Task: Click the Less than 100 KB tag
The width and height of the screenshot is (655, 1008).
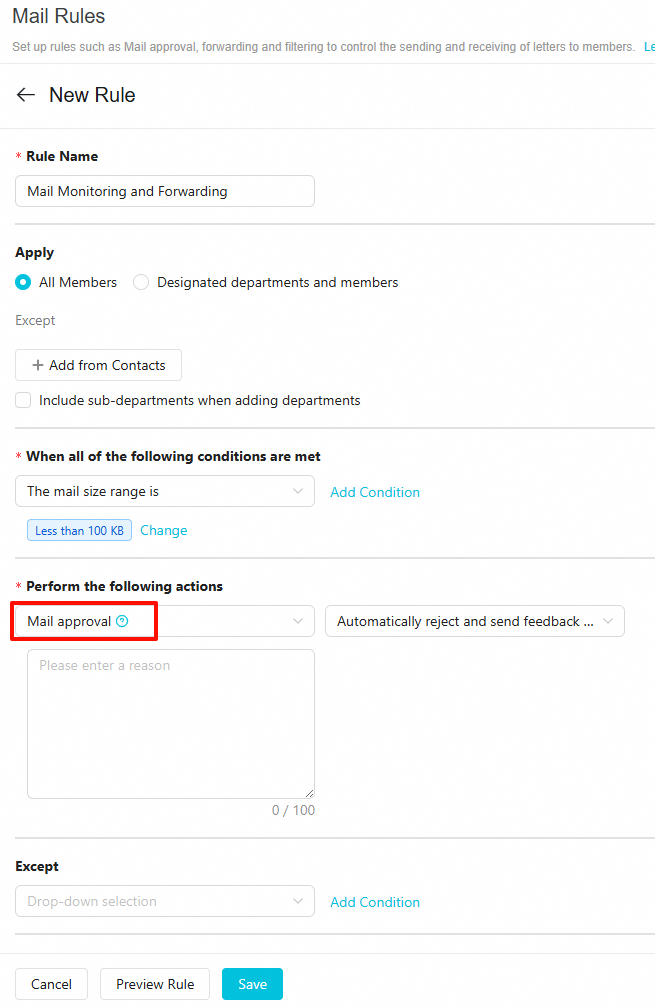Action: pyautogui.click(x=79, y=530)
